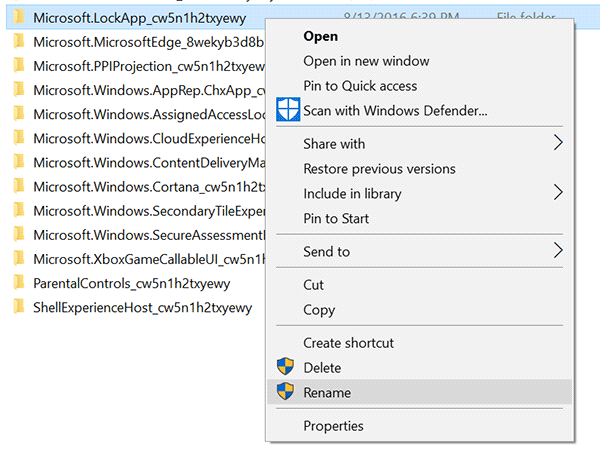Image resolution: width=600 pixels, height=466 pixels.
Task: Click the ParentalControls folder icon
Action: click(x=18, y=283)
